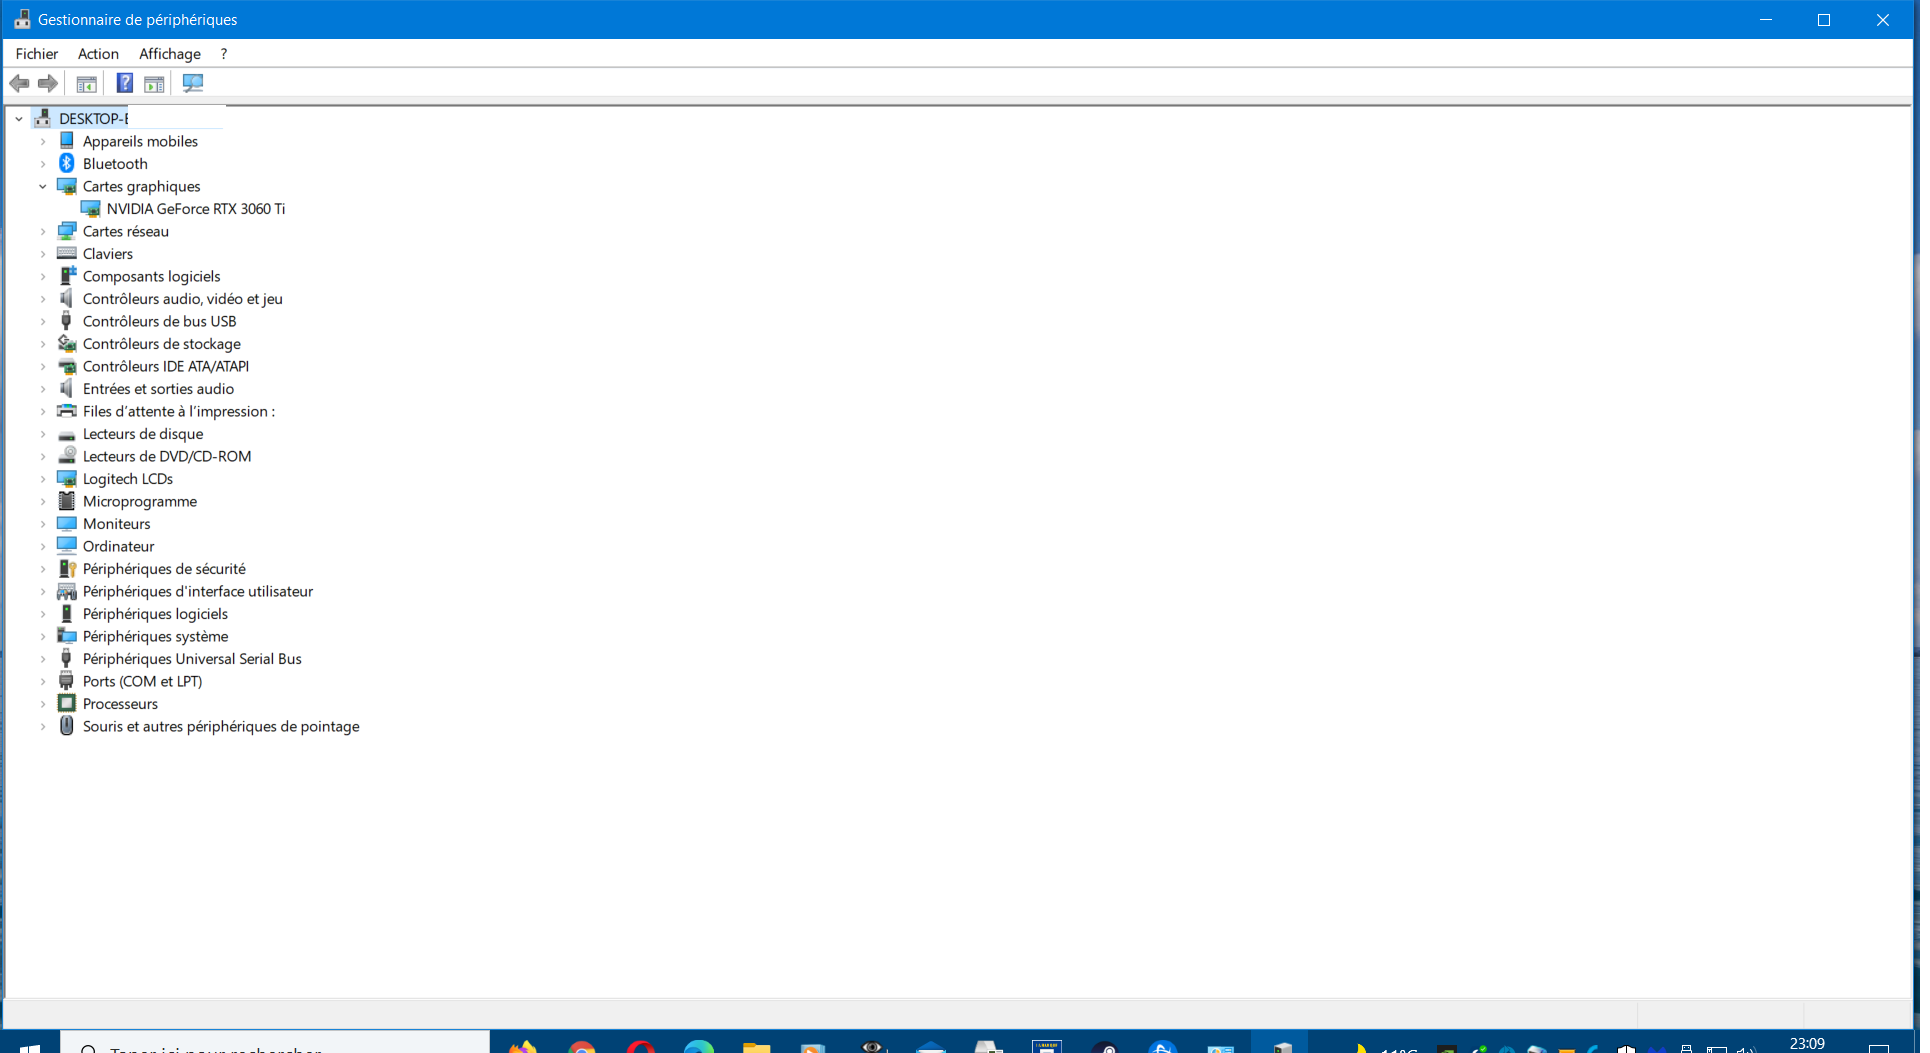Click the Périphériques de sécurité key icon

[x=67, y=569]
